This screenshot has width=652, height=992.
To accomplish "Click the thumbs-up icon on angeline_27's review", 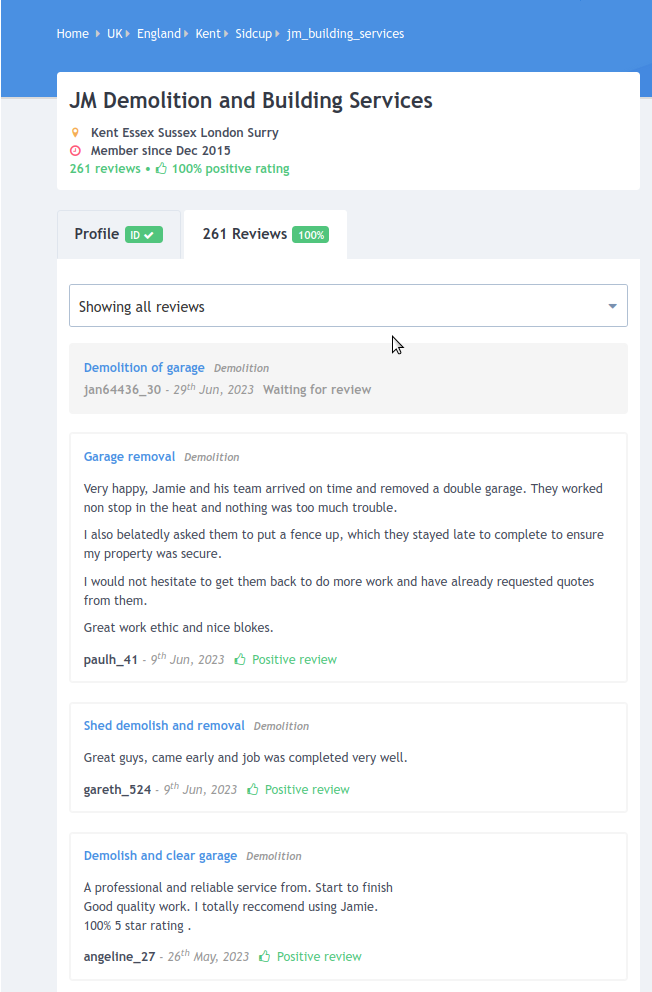I will (265, 956).
